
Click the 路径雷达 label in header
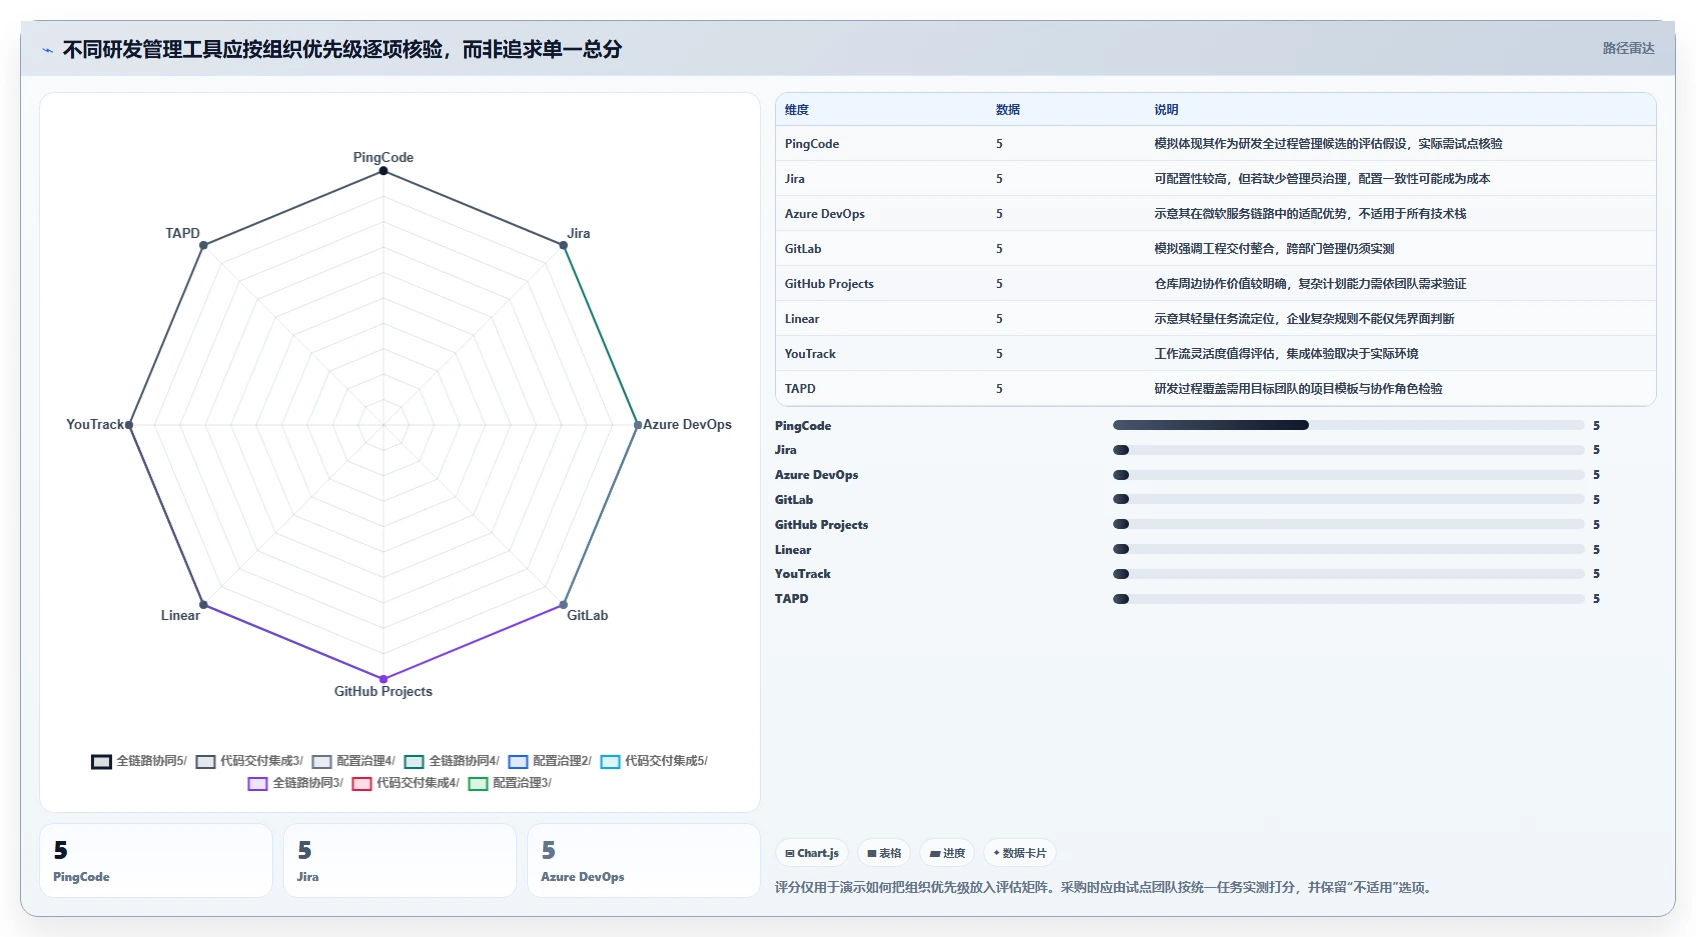[x=1628, y=48]
